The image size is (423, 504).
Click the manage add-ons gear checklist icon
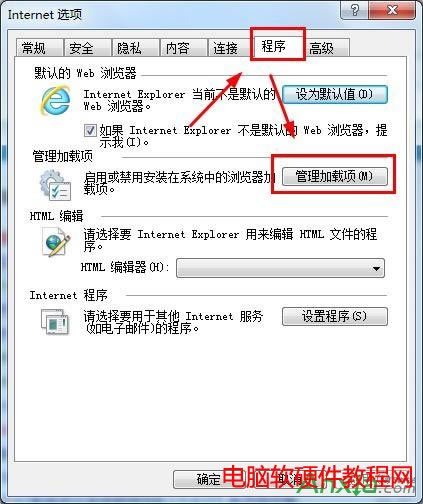pos(55,185)
